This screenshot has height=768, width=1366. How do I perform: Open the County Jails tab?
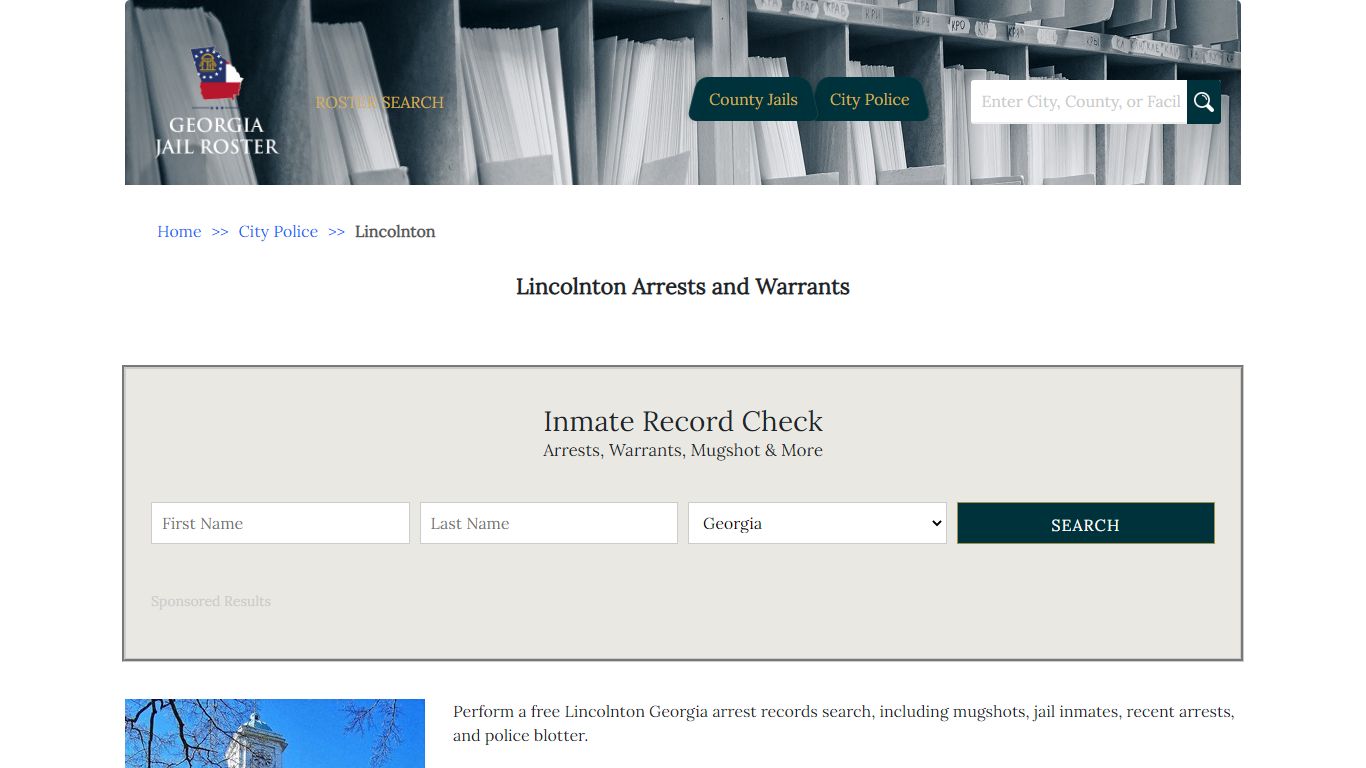pos(753,99)
